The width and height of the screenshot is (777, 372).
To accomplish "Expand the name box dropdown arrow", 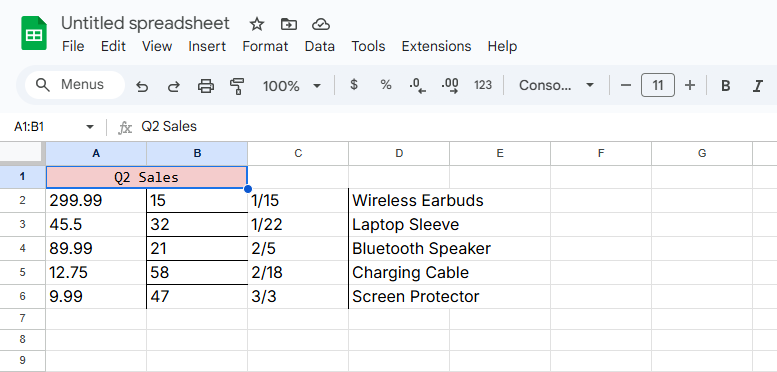I will point(90,127).
